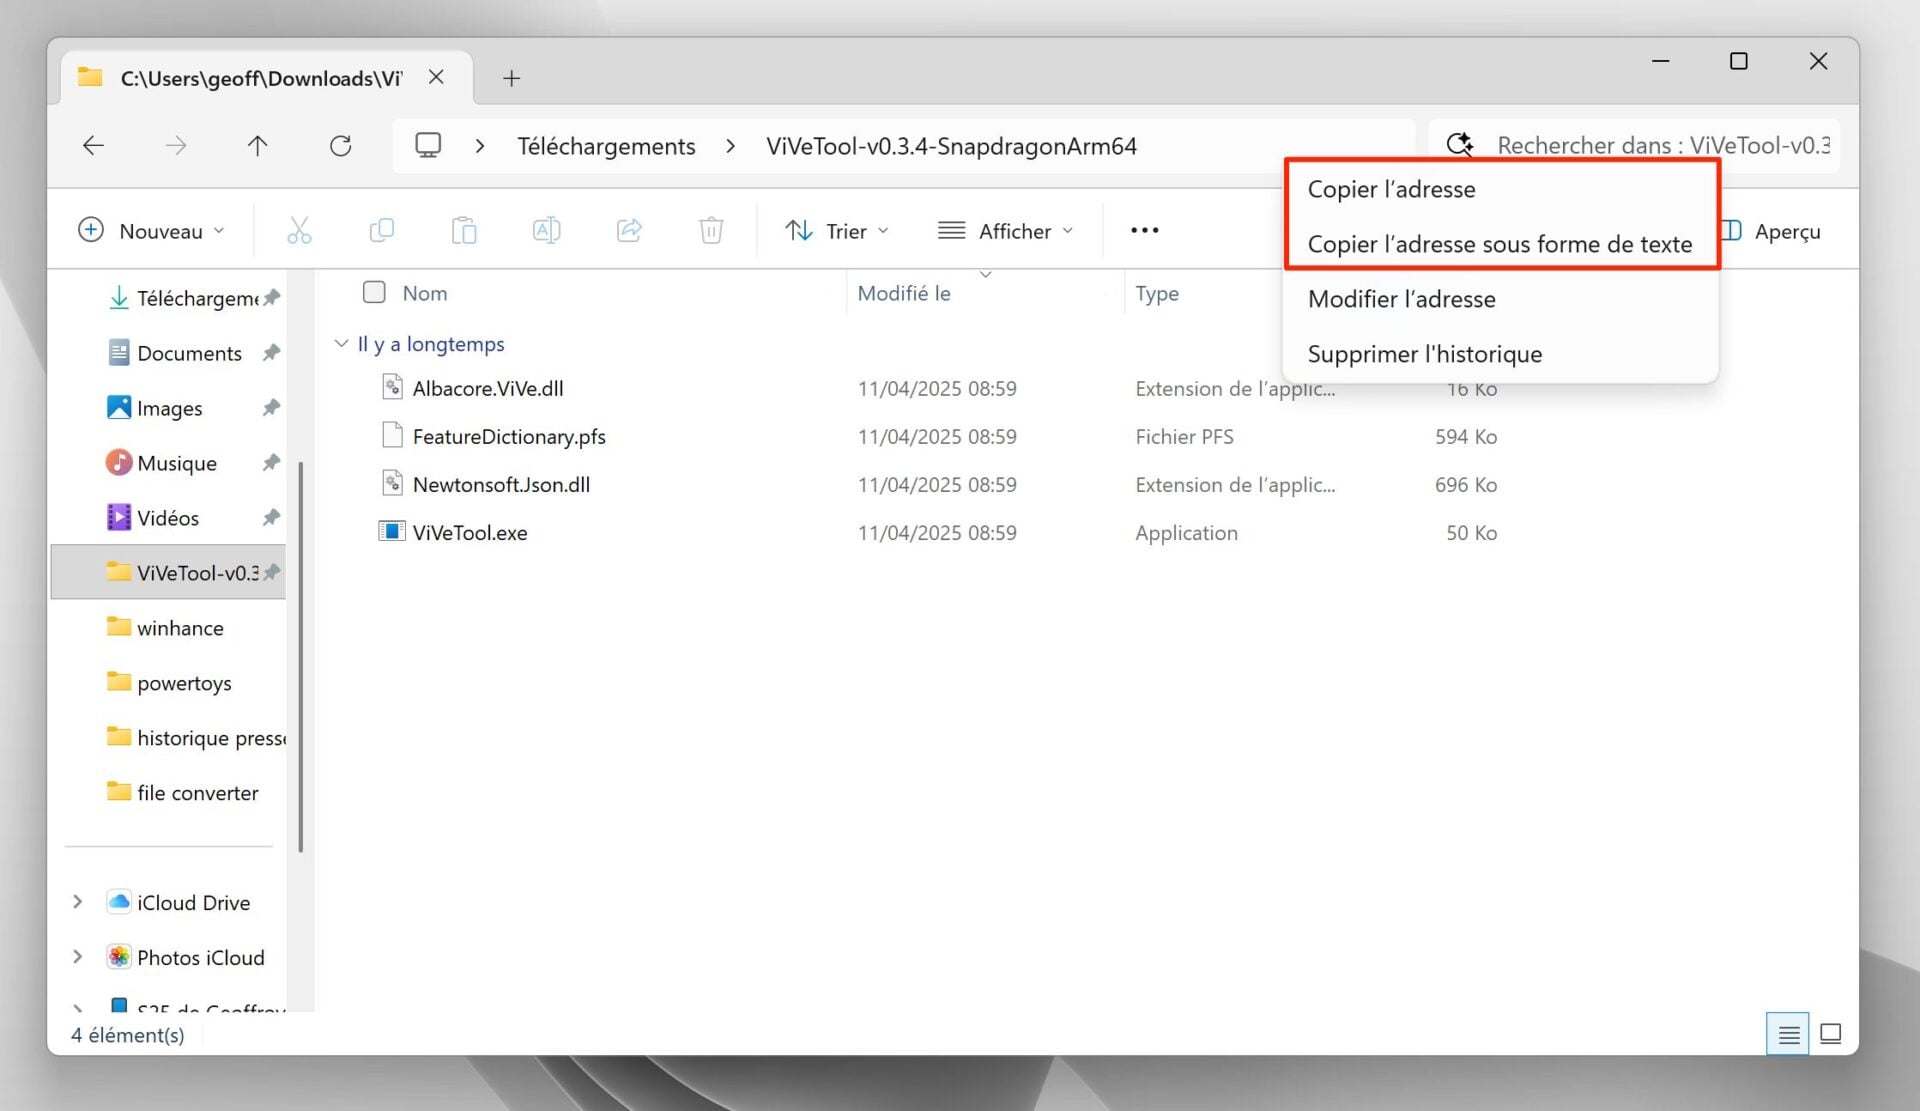The width and height of the screenshot is (1920, 1111).
Task: Switch to details view in the status bar
Action: [x=1787, y=1033]
